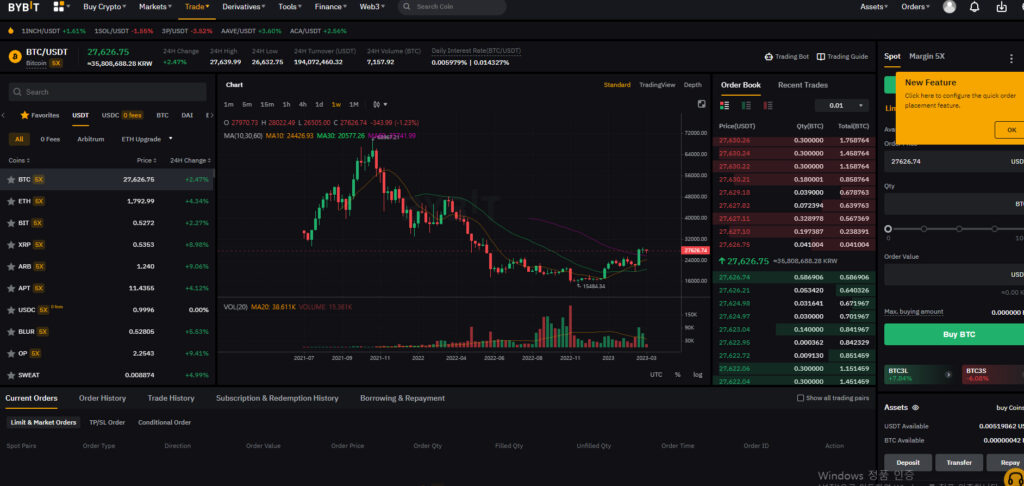Switch to Order History tab

(x=103, y=398)
